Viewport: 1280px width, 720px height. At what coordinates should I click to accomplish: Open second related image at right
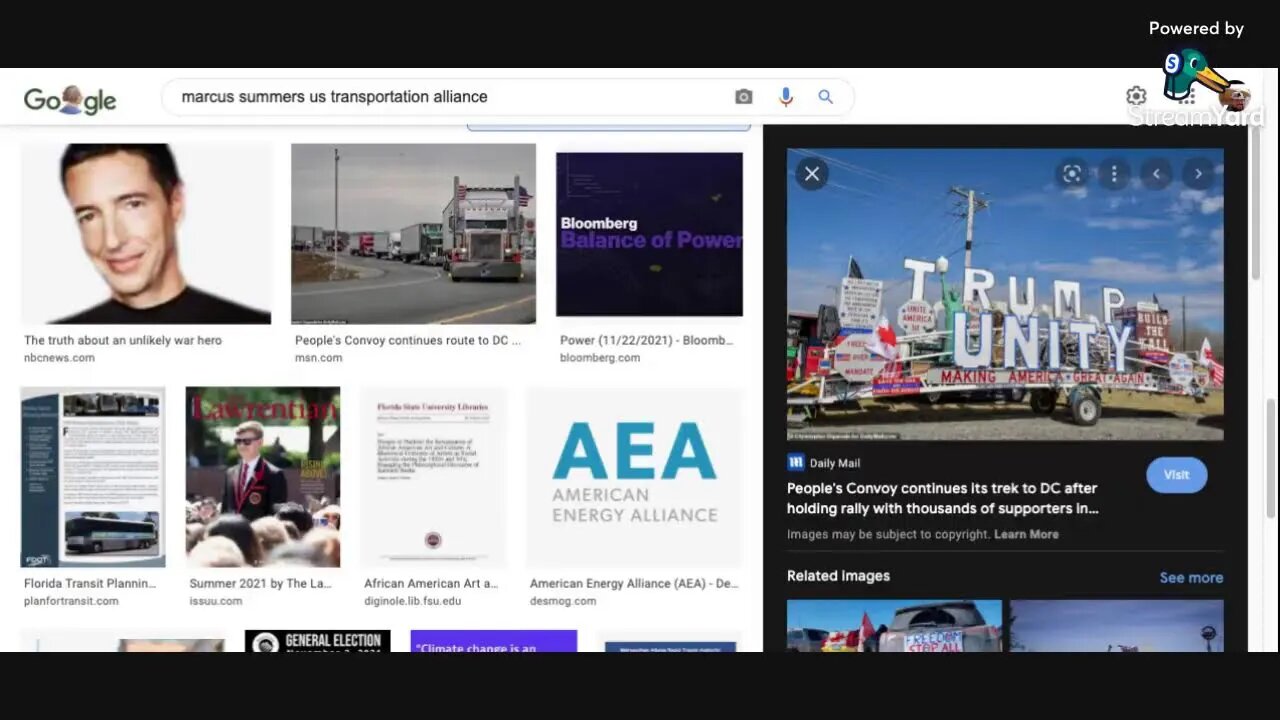pos(1117,626)
